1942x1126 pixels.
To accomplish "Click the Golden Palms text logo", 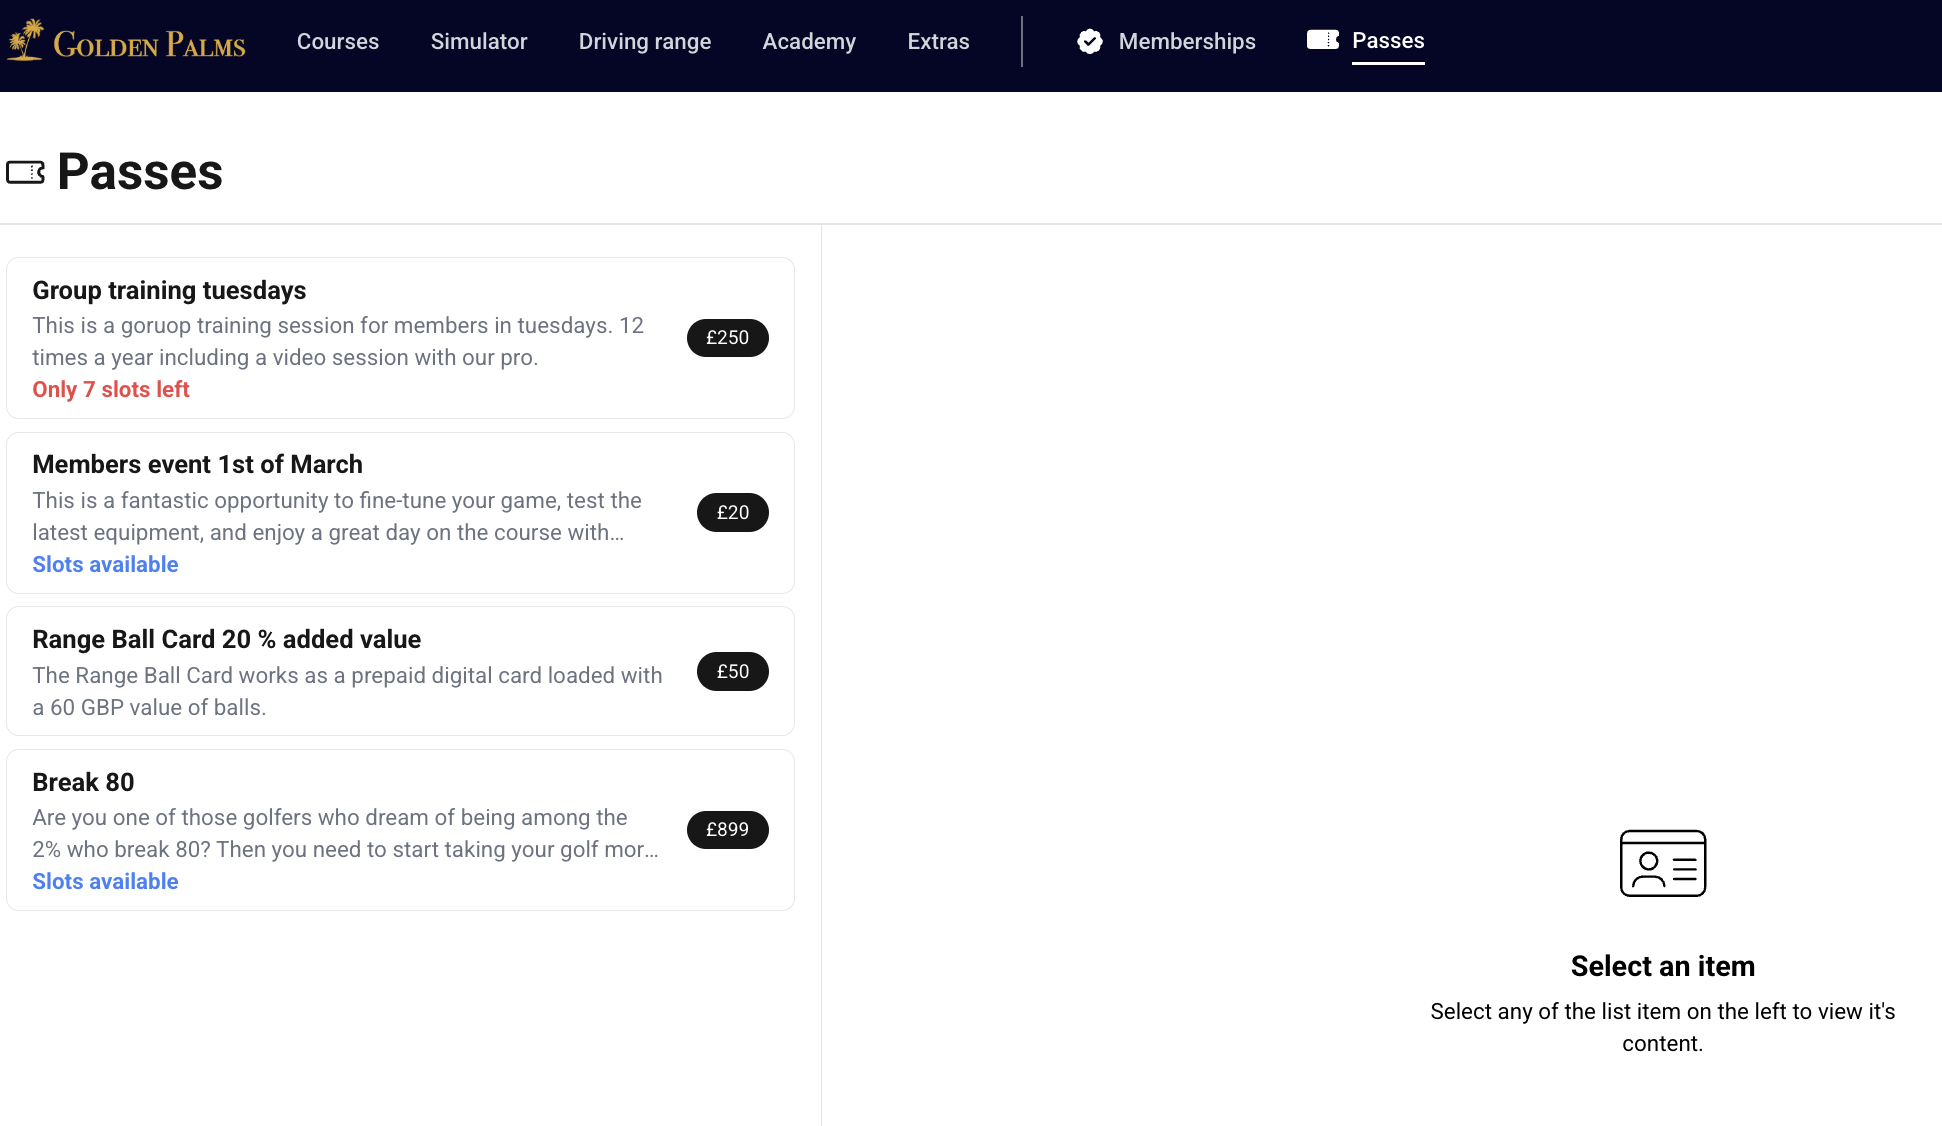I will coord(150,43).
